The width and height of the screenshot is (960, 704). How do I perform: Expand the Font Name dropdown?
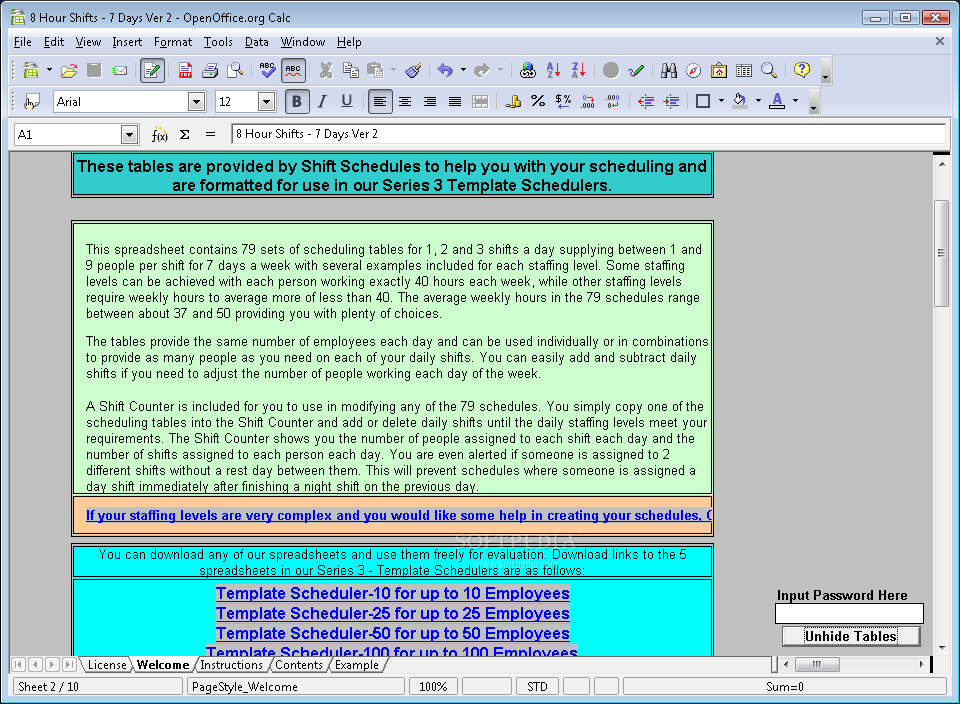coord(196,102)
